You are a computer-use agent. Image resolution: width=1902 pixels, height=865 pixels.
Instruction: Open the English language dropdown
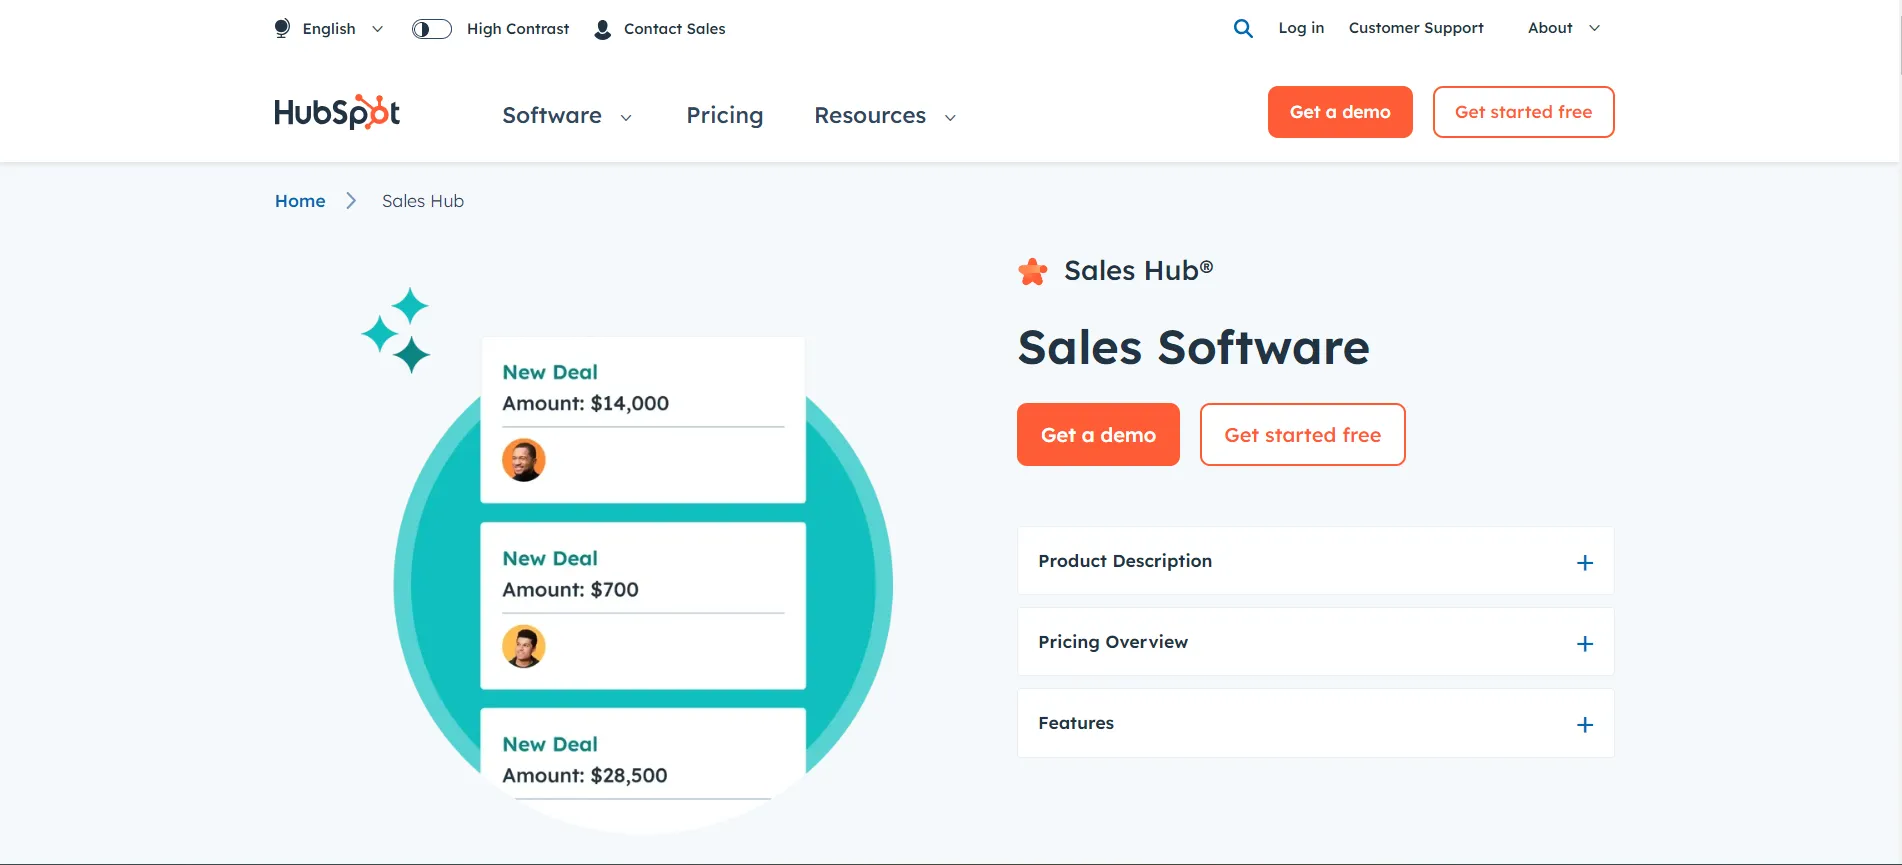[x=329, y=29]
